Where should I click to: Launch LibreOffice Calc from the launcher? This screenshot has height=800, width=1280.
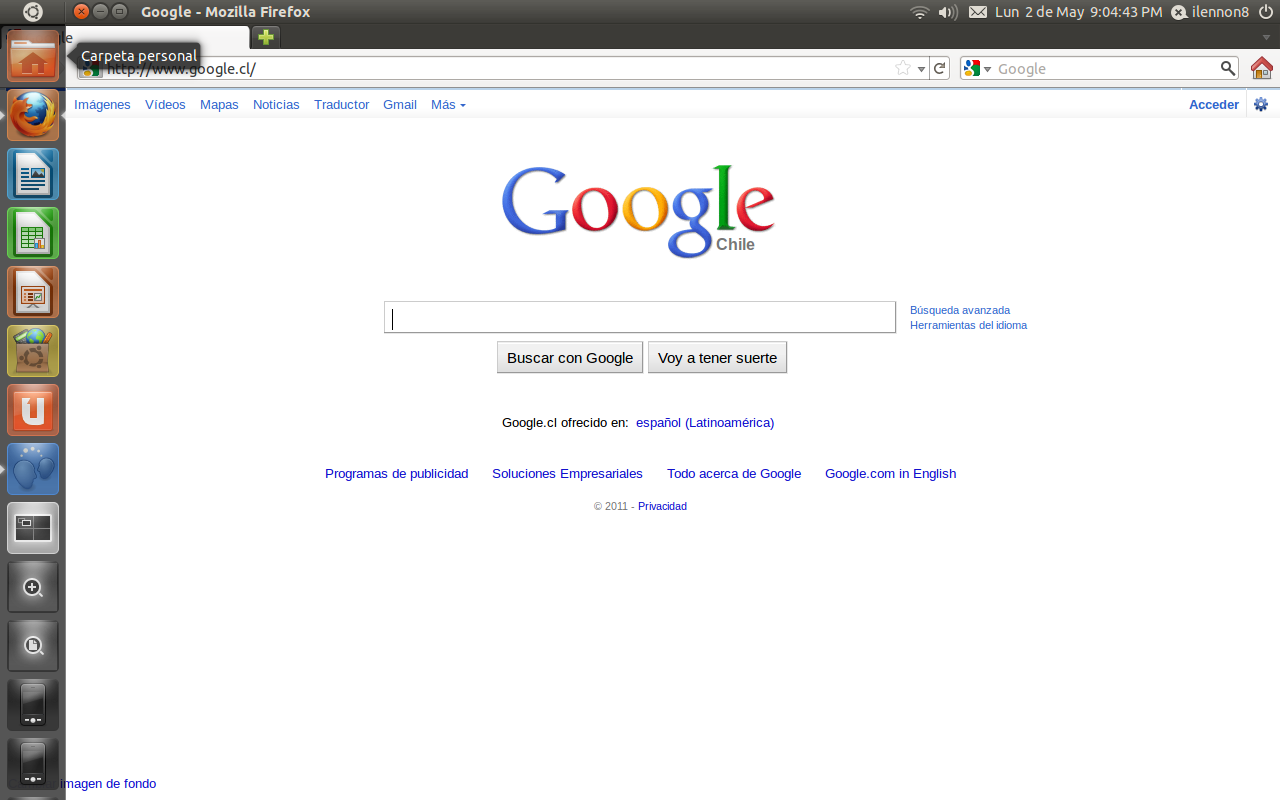pos(33,233)
